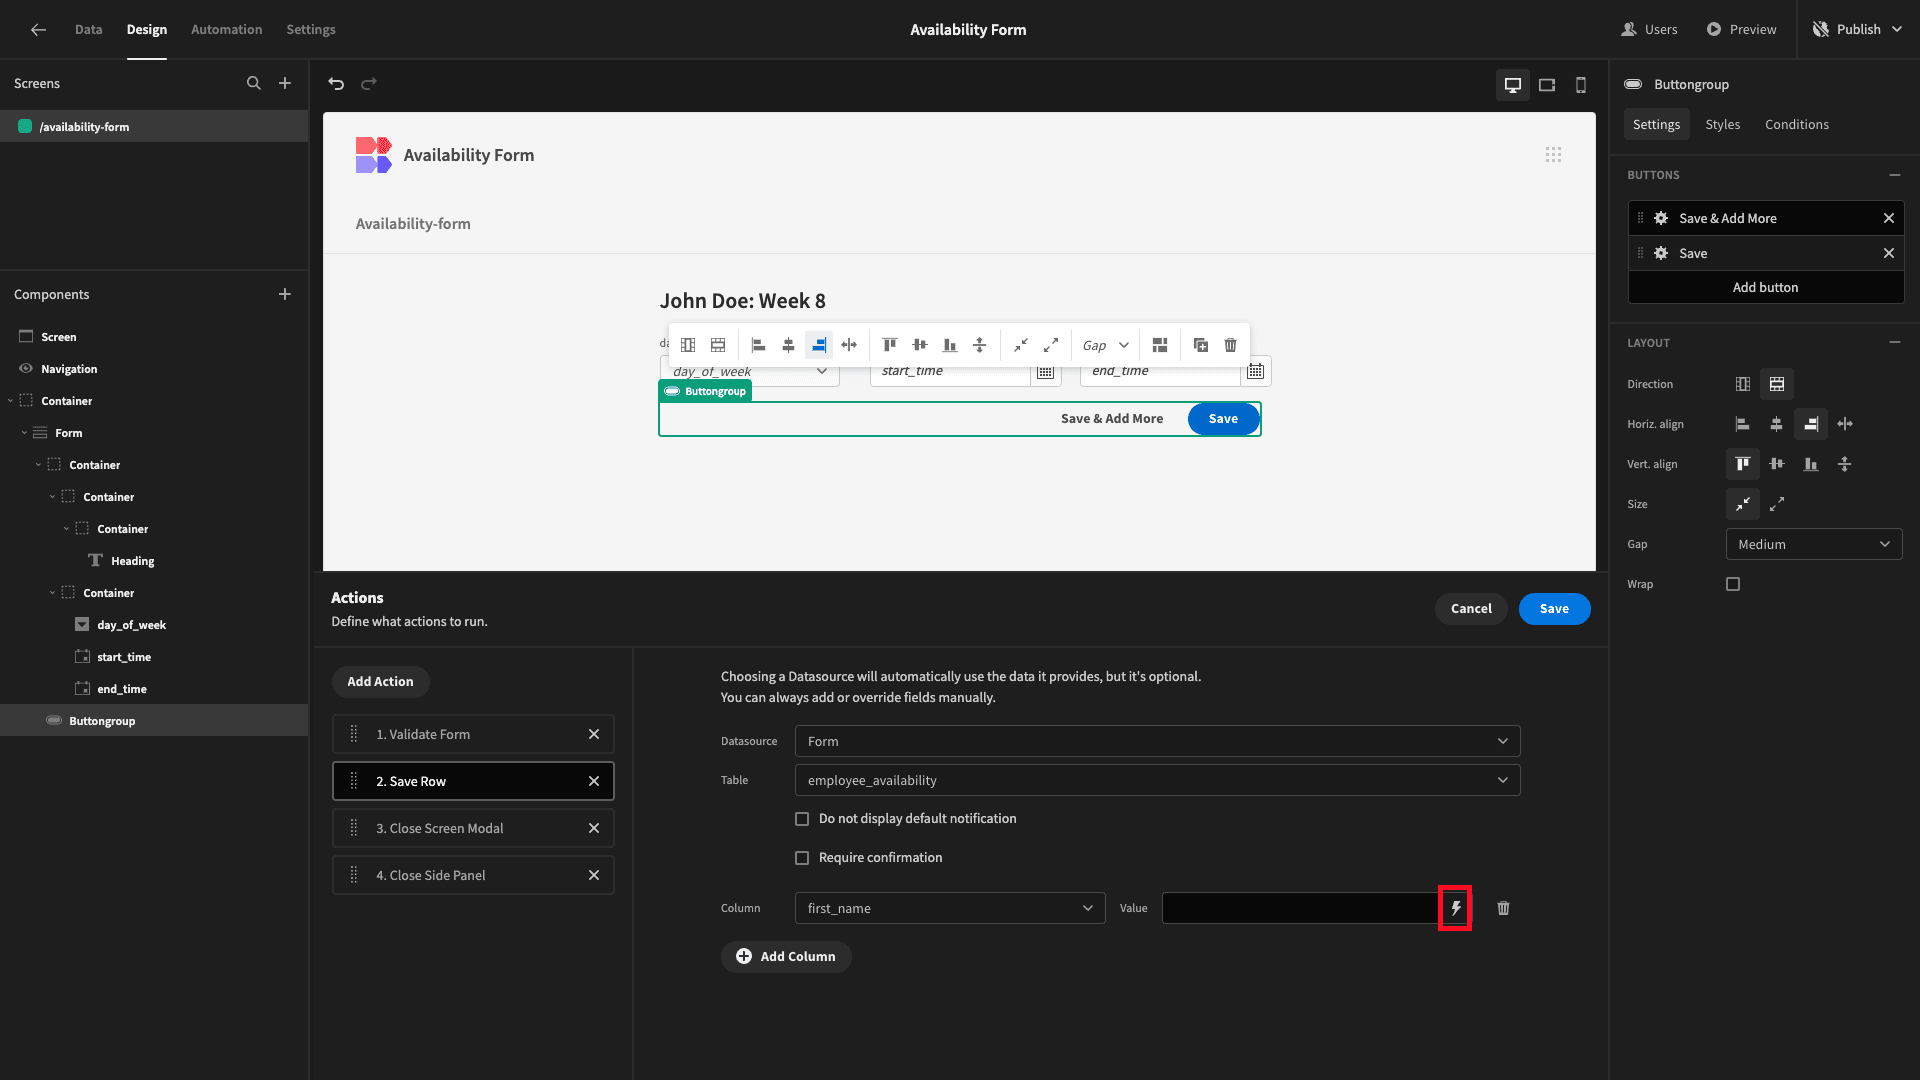Open the Column dropdown showing first_name
The height and width of the screenshot is (1080, 1920).
click(x=949, y=908)
